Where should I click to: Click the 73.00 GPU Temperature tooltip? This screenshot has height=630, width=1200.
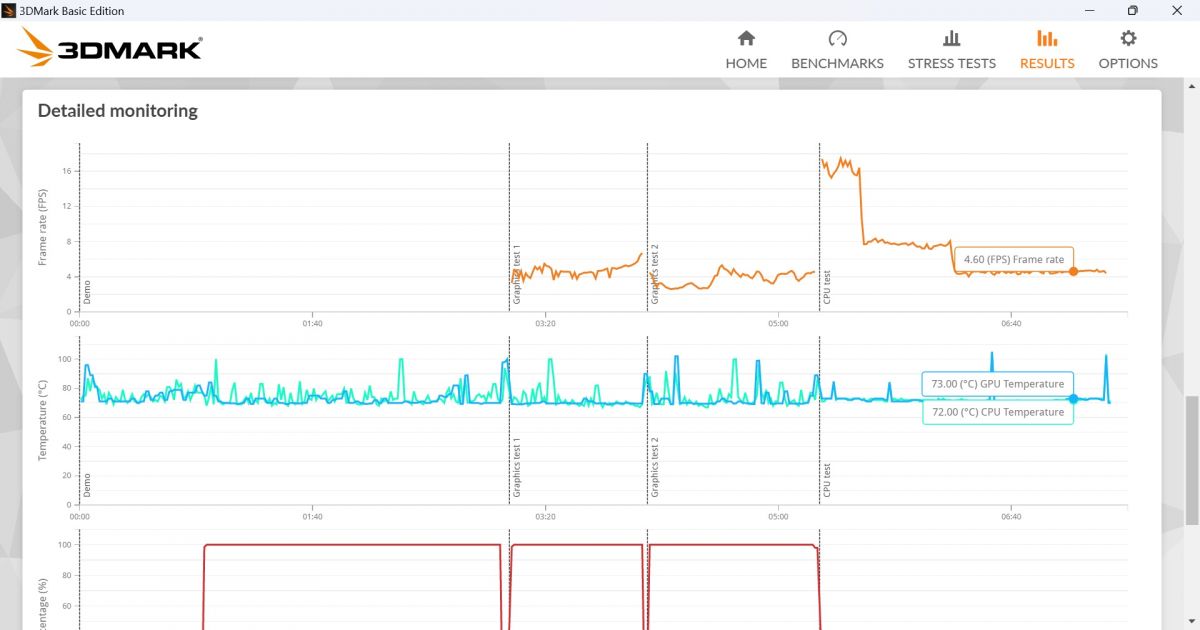(998, 384)
